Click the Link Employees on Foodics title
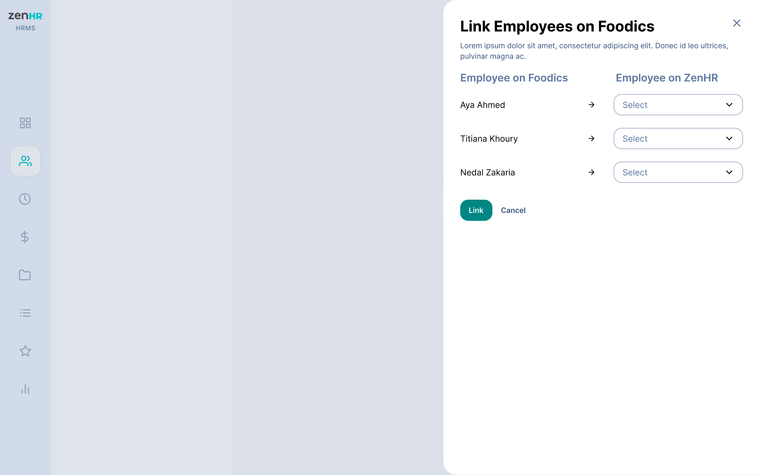This screenshot has height=475, width=760. coord(557,26)
